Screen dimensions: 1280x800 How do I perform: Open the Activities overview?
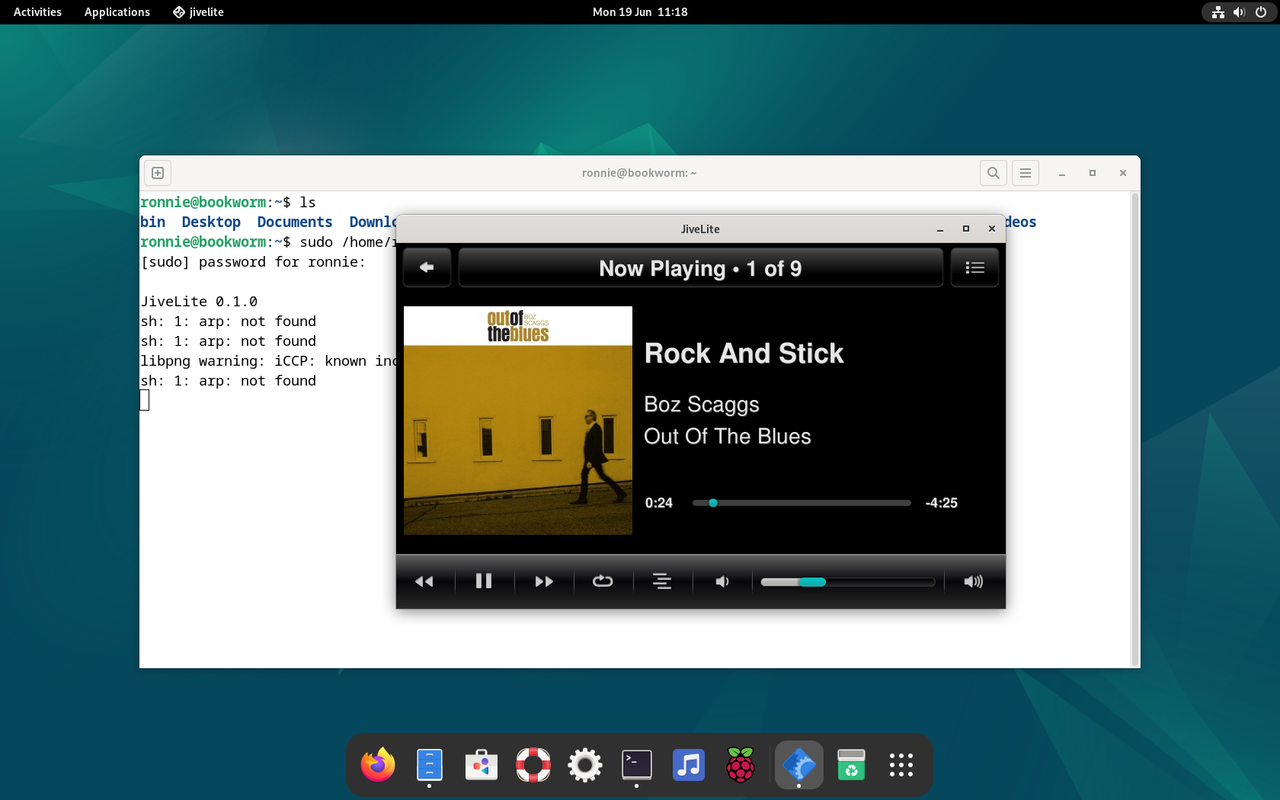(x=37, y=12)
